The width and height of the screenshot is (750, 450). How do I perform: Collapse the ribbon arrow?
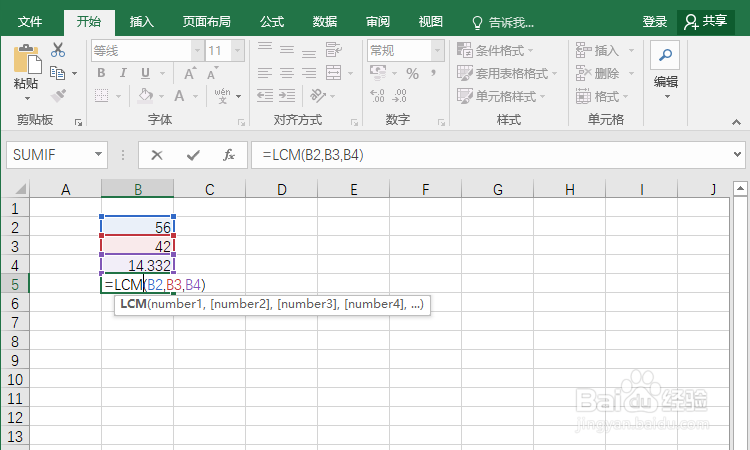(737, 122)
